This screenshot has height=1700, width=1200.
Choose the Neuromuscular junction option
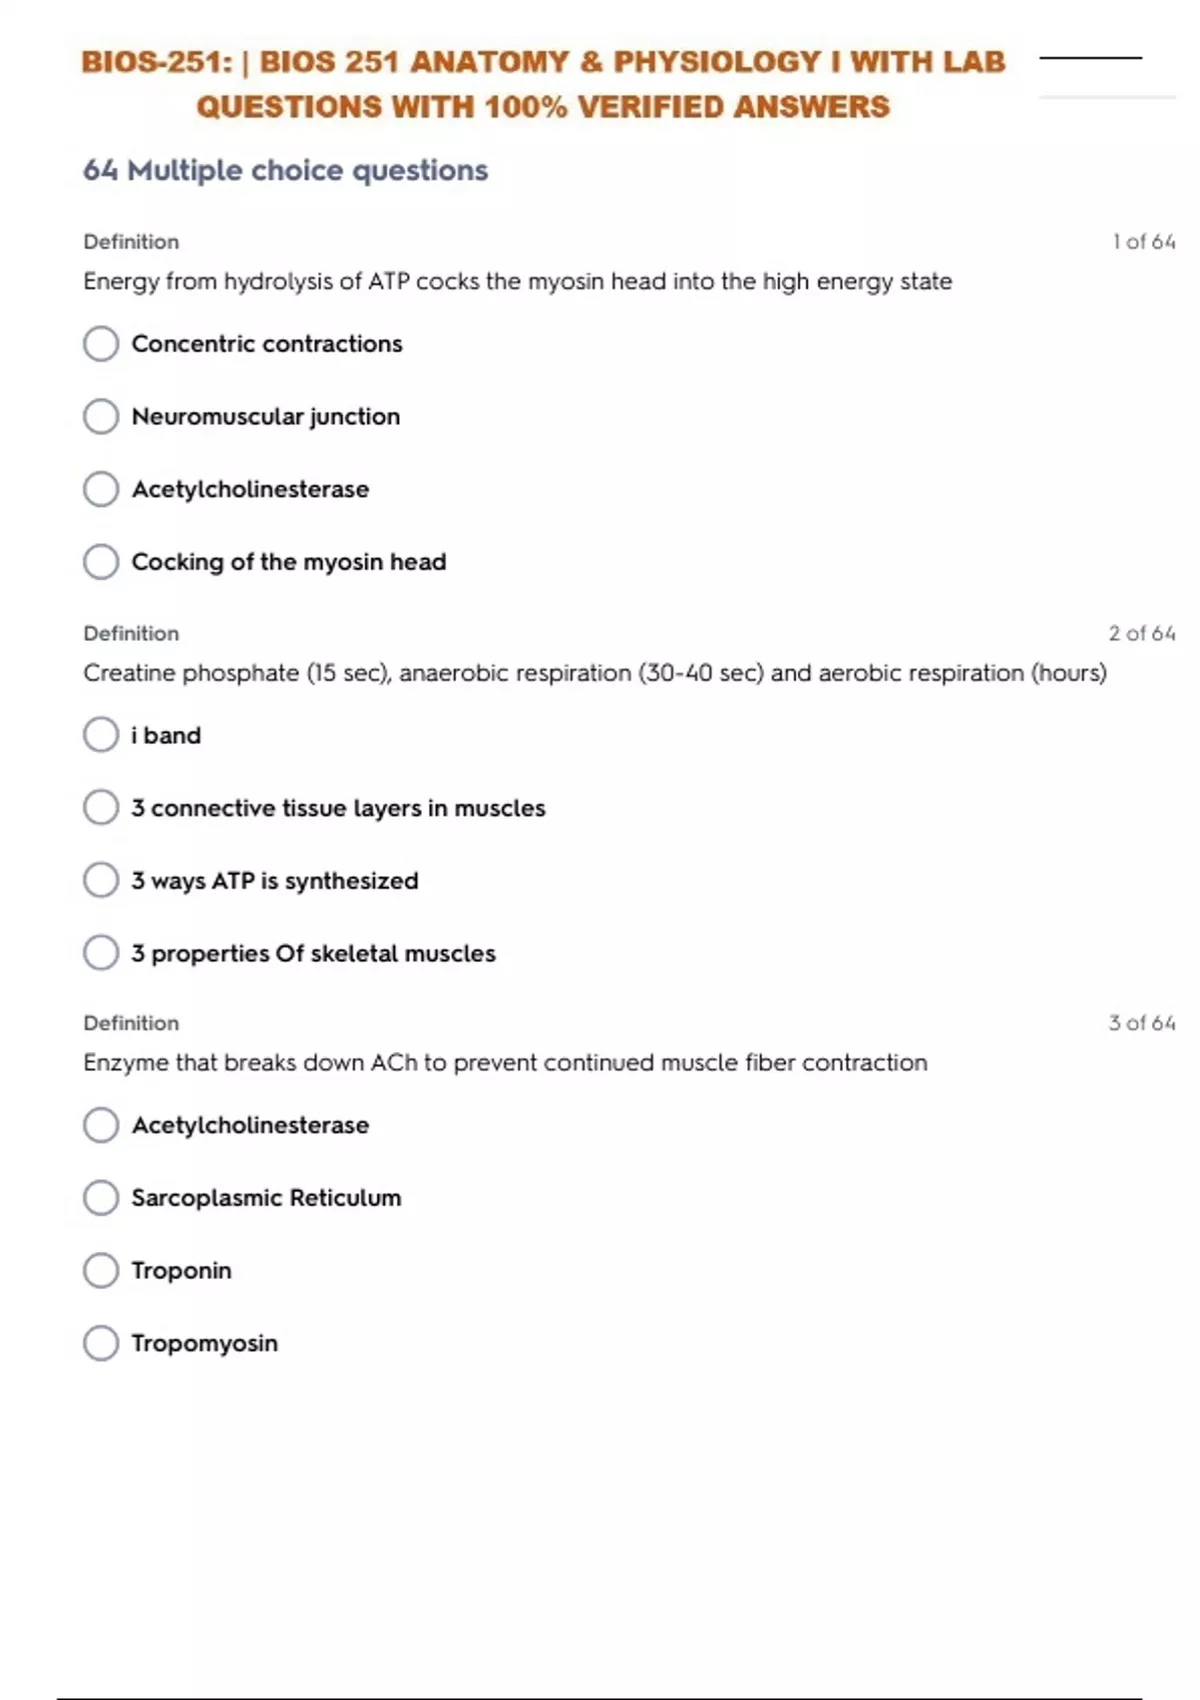pyautogui.click(x=101, y=417)
